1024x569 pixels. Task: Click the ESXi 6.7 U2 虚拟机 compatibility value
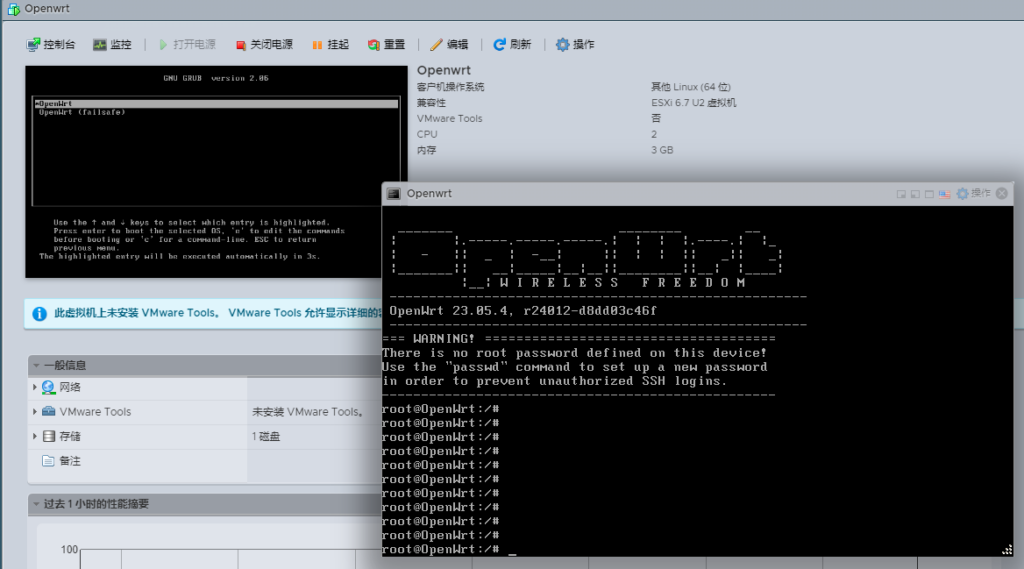[694, 103]
